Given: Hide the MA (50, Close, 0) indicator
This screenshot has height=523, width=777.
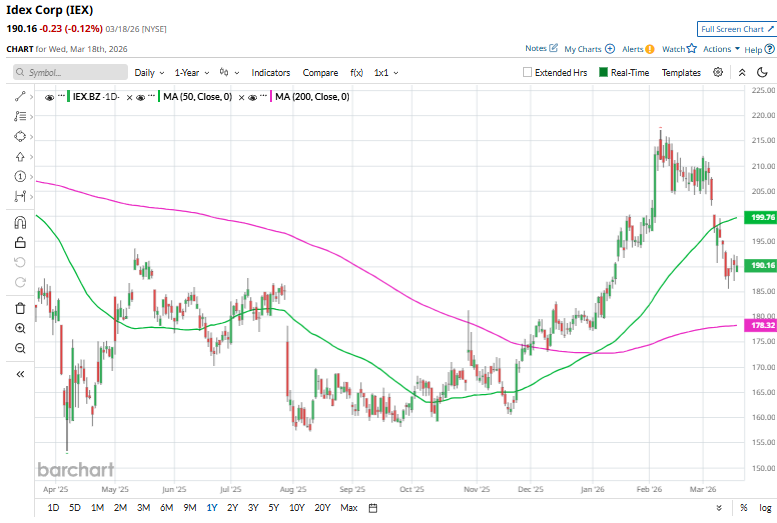Looking at the screenshot, I should coord(141,97).
